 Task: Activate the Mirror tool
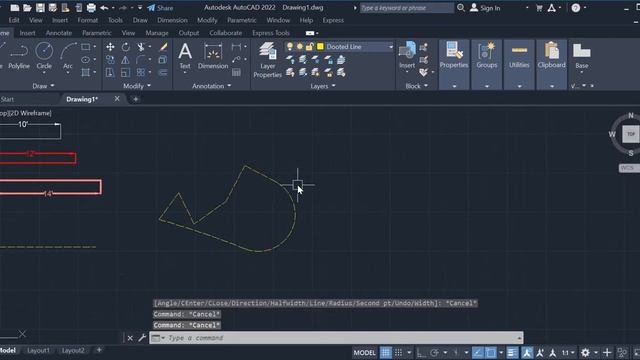[x=125, y=60]
